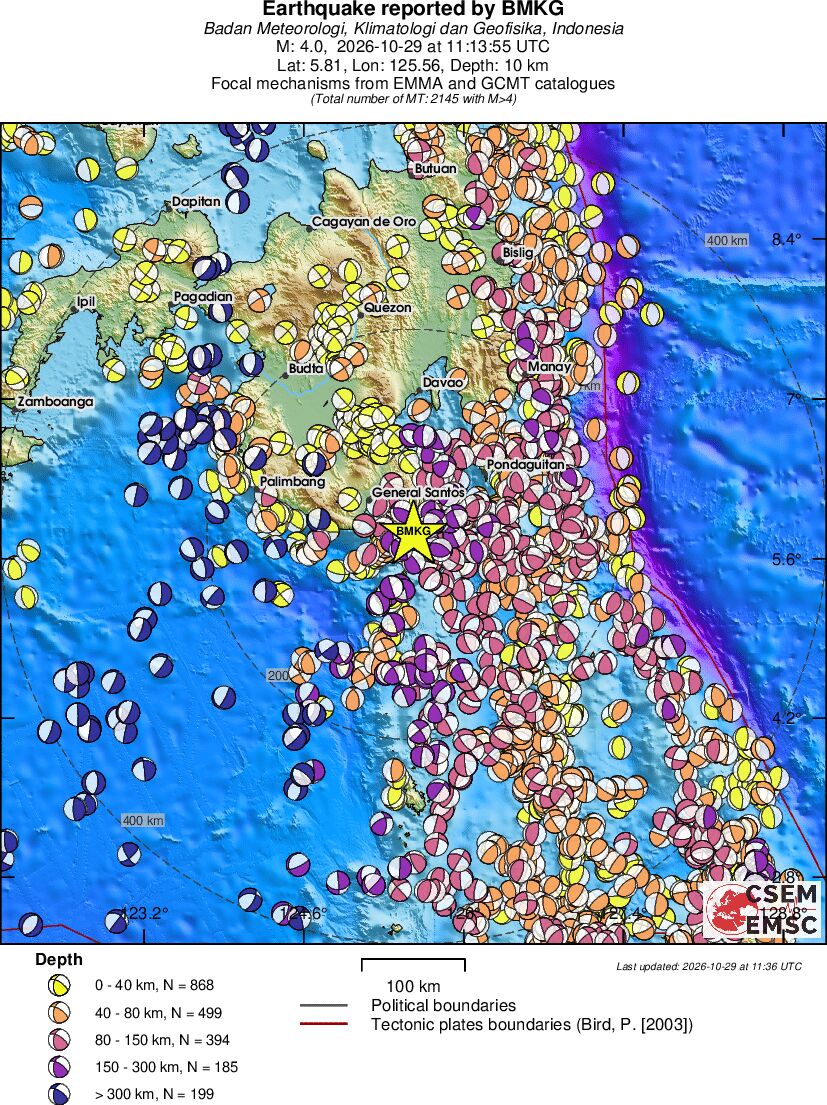Click the Ipil city label
Viewport: 827px width, 1105px height.
[x=86, y=302]
